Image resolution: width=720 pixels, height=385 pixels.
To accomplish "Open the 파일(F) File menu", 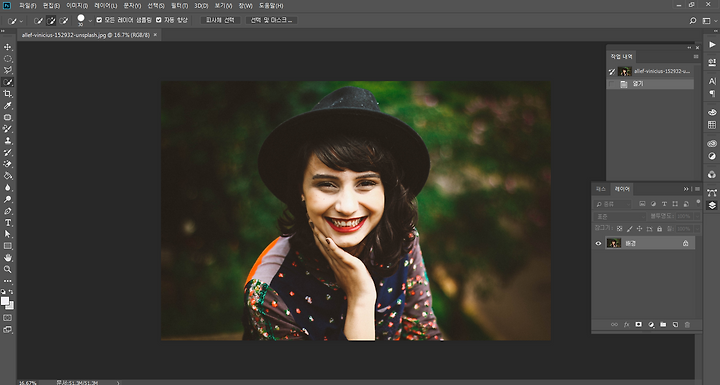I will [x=28, y=6].
